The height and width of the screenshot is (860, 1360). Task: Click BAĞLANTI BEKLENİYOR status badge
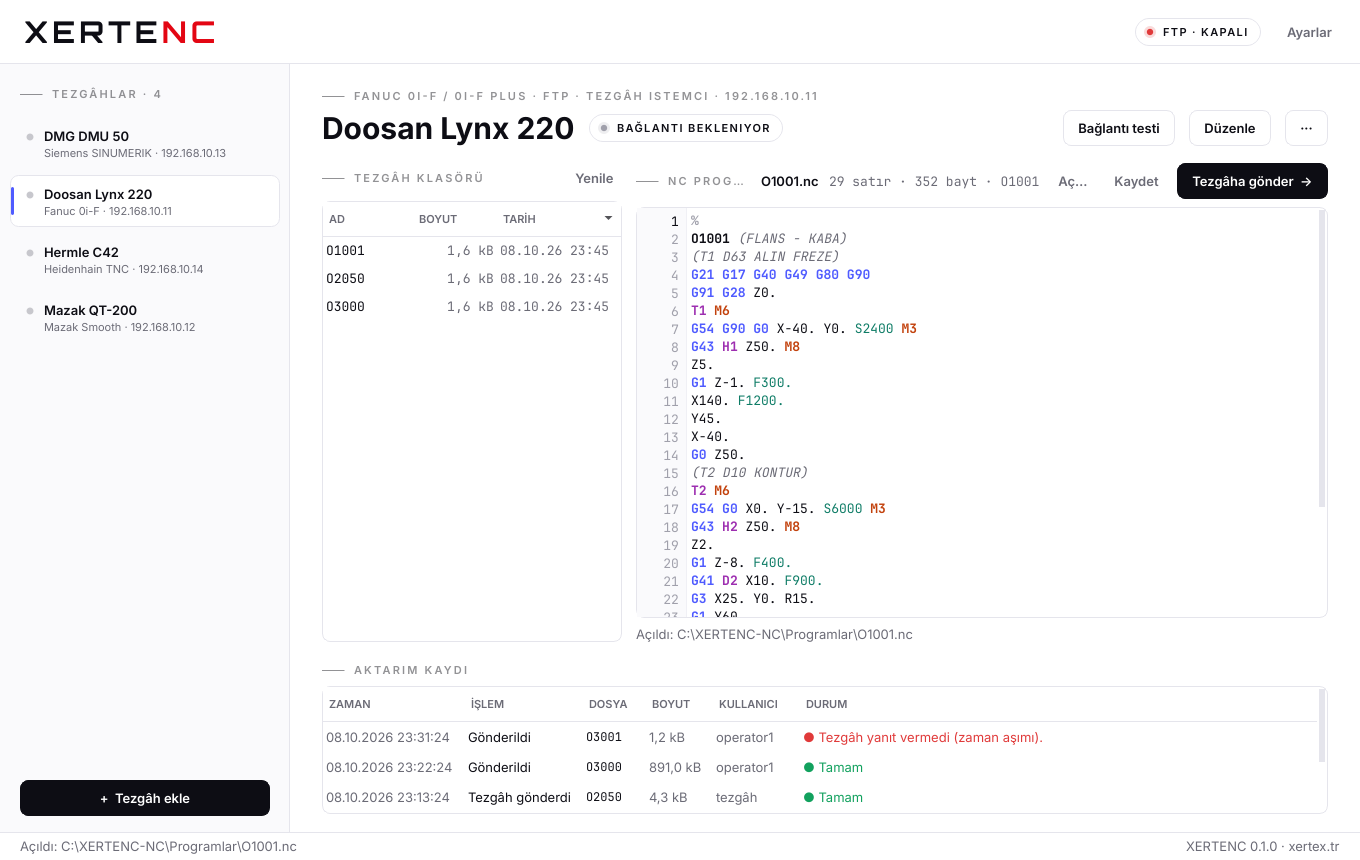[x=686, y=128]
